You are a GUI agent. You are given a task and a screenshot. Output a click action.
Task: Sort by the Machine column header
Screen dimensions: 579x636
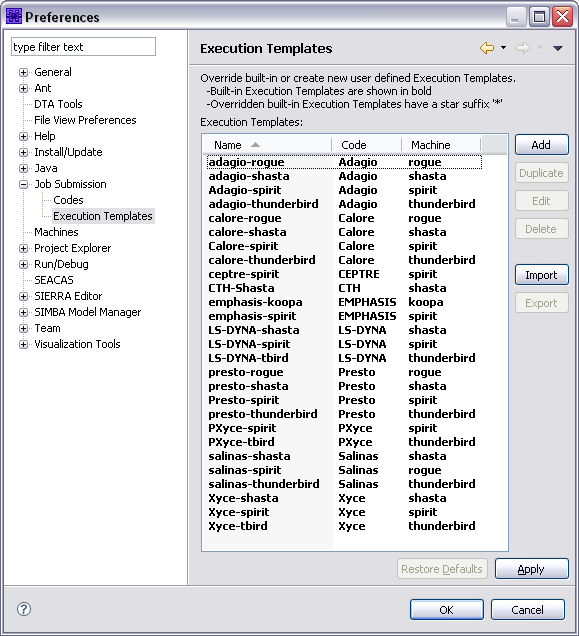[x=441, y=145]
